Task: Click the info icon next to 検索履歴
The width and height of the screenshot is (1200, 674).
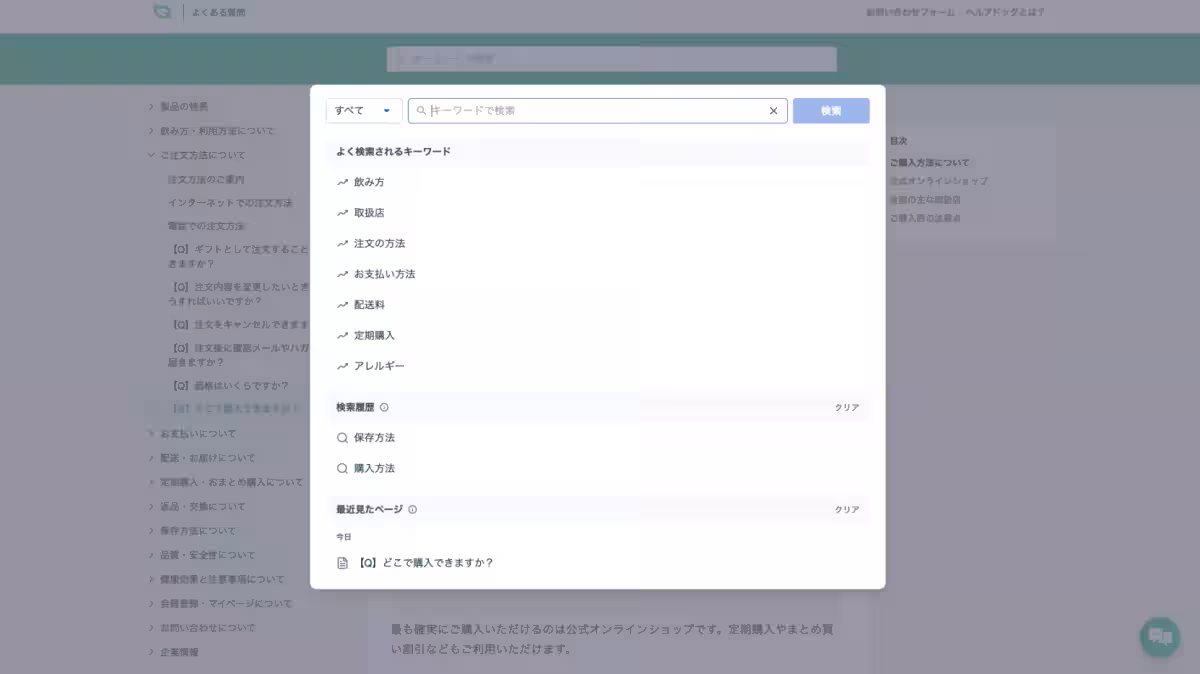Action: point(383,407)
